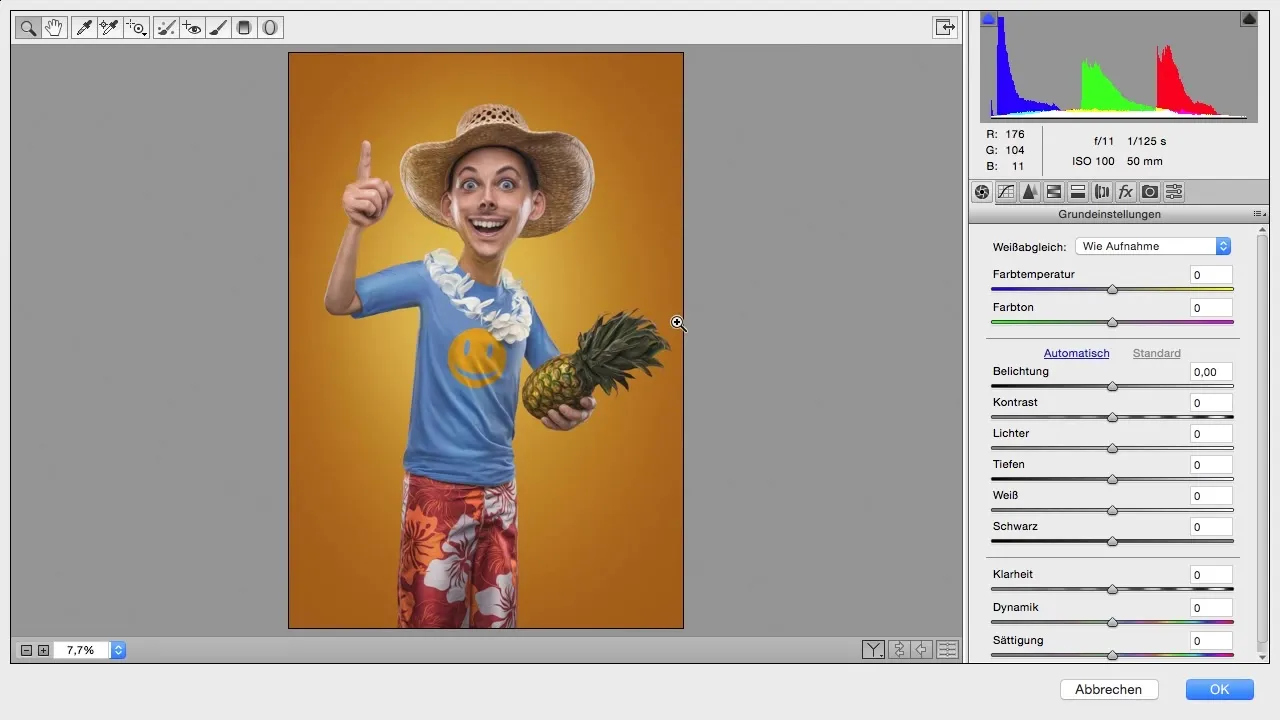Focus the Tiefen value field

coord(1211,465)
